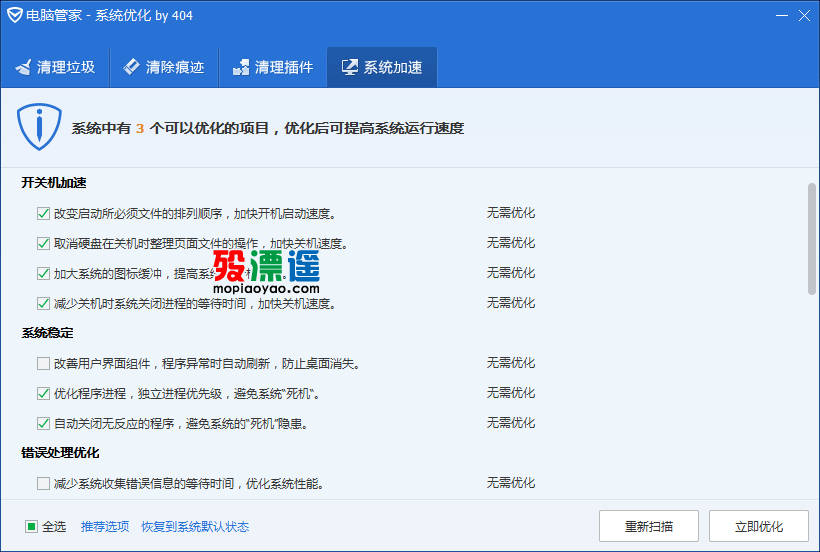Go to the 清理插件 tab
Viewport: 820px width, 552px height.
(x=273, y=67)
